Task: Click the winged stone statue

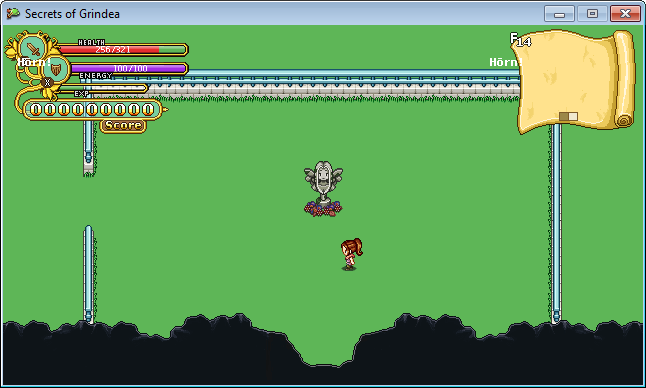Action: coord(323,182)
